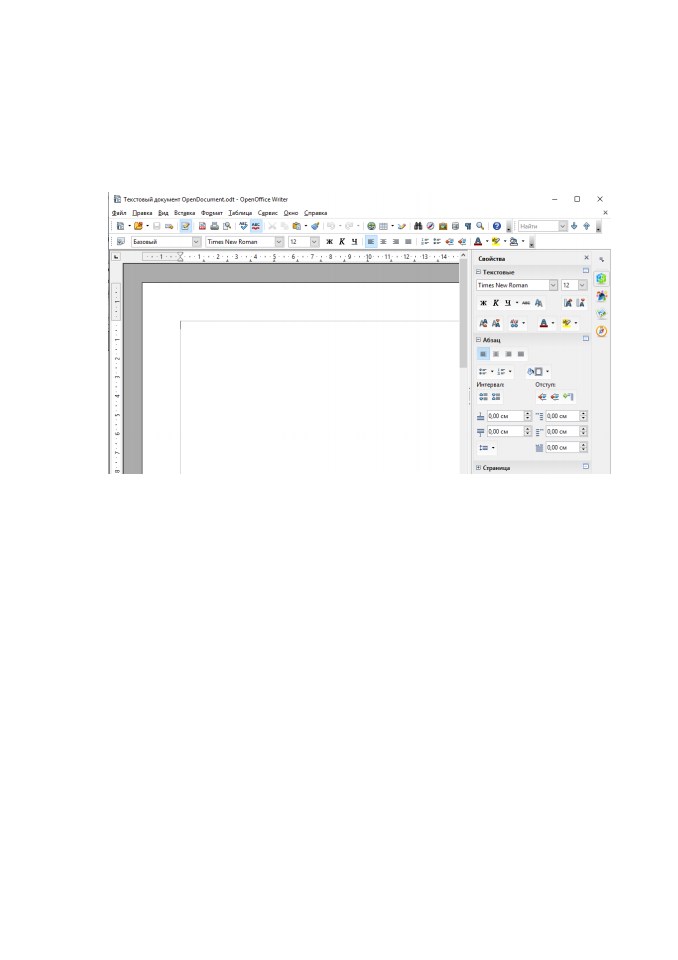Image resolution: width=678 pixels, height=960 pixels.
Task: Select the Format Paintbrush icon
Action: click(x=315, y=227)
